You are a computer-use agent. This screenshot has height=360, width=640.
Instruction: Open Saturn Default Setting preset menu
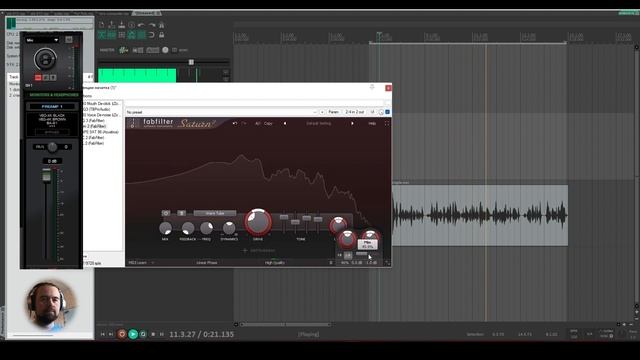point(319,123)
